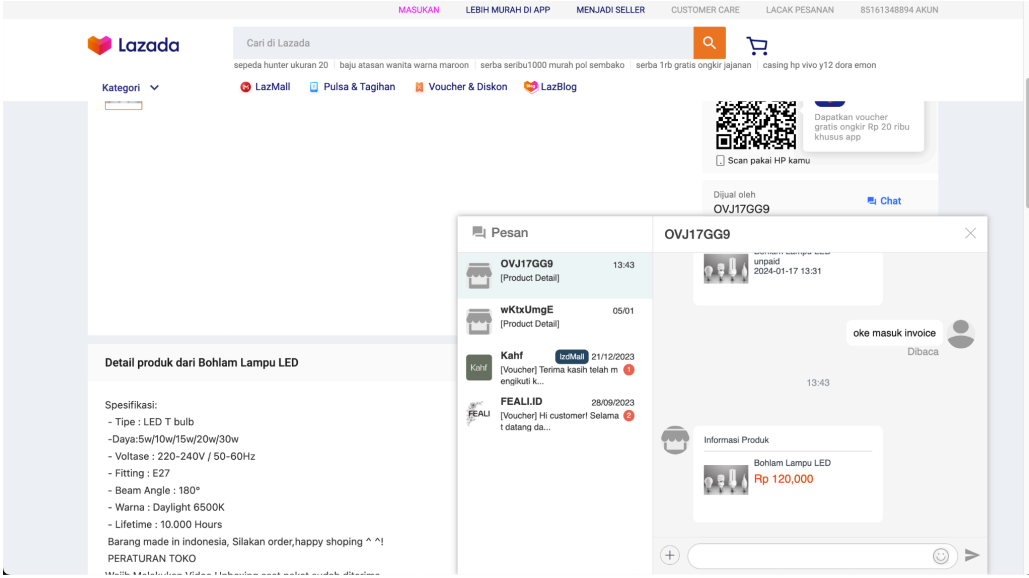The width and height of the screenshot is (1029, 578).
Task: Click LazBlog navigation item
Action: [550, 87]
